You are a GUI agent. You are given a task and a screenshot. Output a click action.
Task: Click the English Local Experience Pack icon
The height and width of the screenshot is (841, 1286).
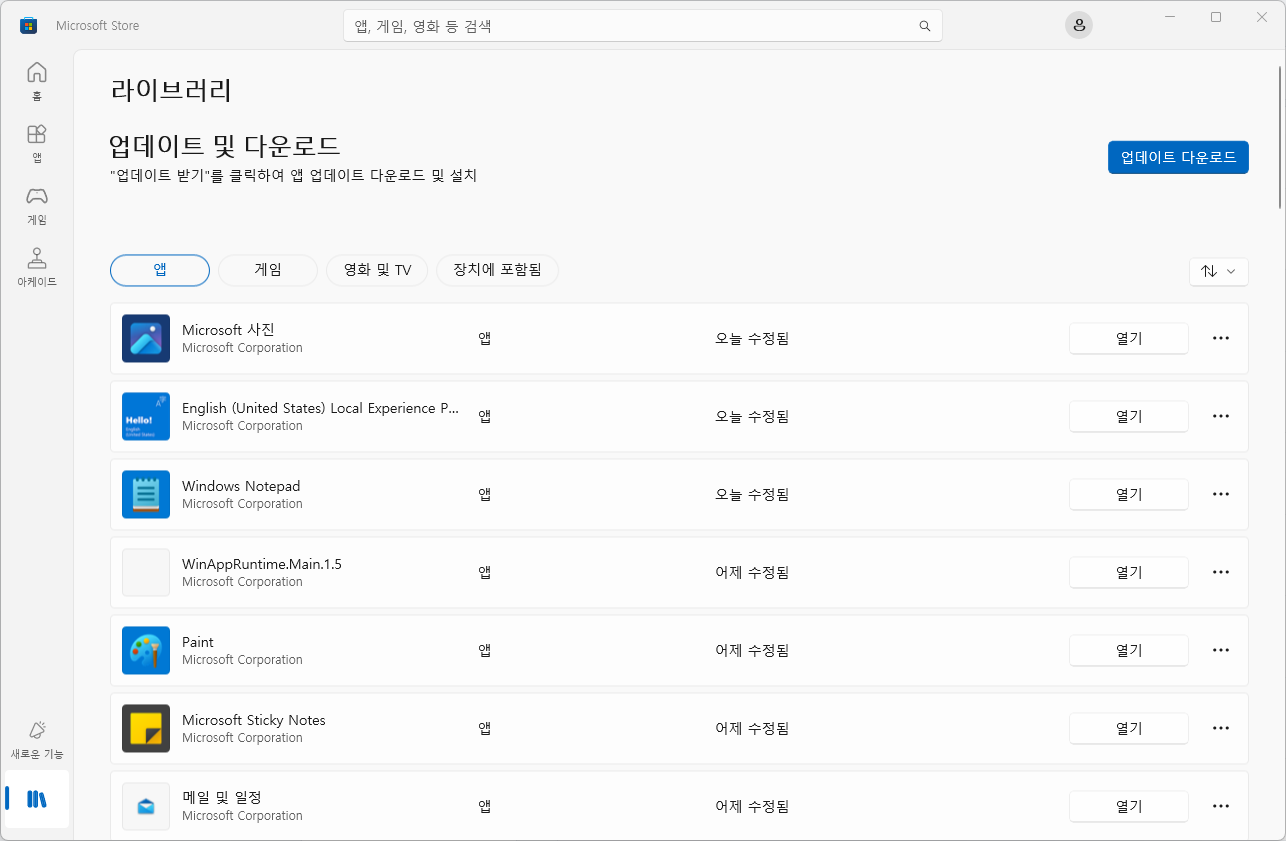pyautogui.click(x=146, y=416)
